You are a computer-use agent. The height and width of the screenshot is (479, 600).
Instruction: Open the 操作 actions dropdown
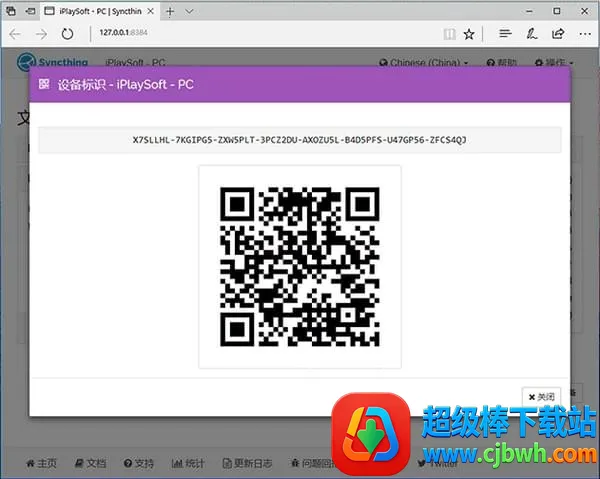coord(554,62)
